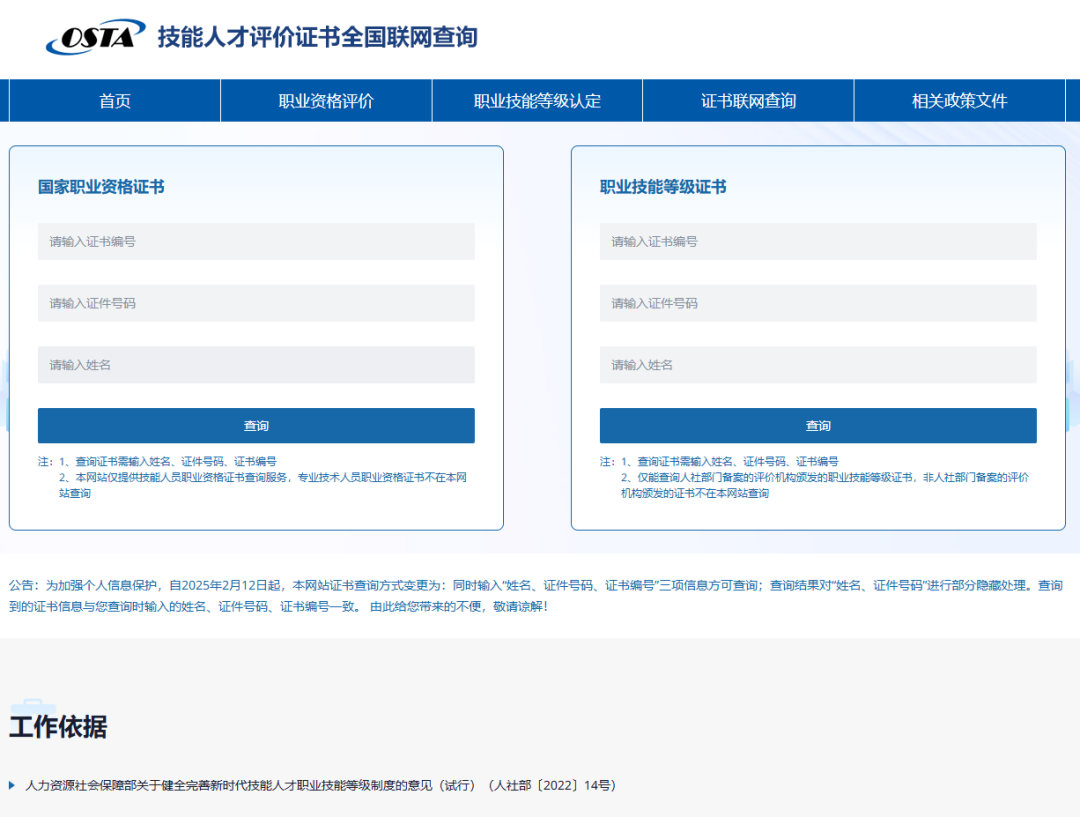The image size is (1080, 817).
Task: Focus certificate number field under 职业技能等级证书
Action: (818, 242)
